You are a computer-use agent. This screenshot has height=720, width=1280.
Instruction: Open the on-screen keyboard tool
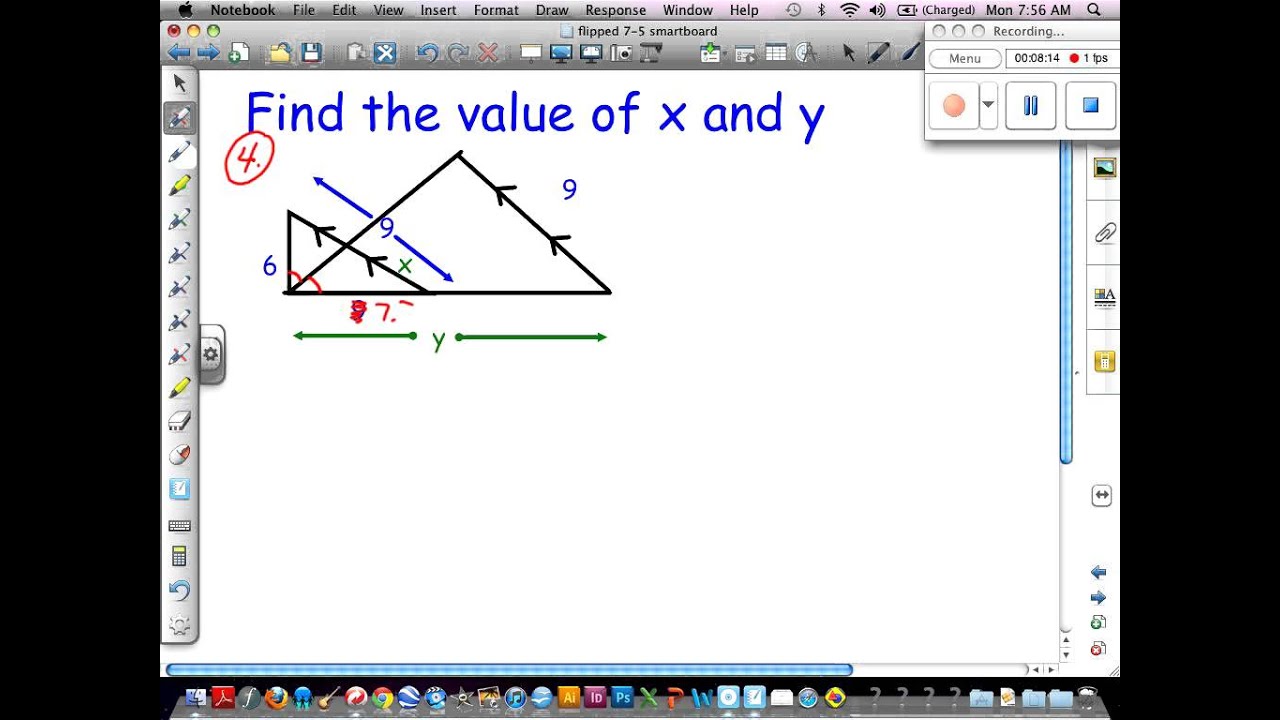click(x=180, y=525)
